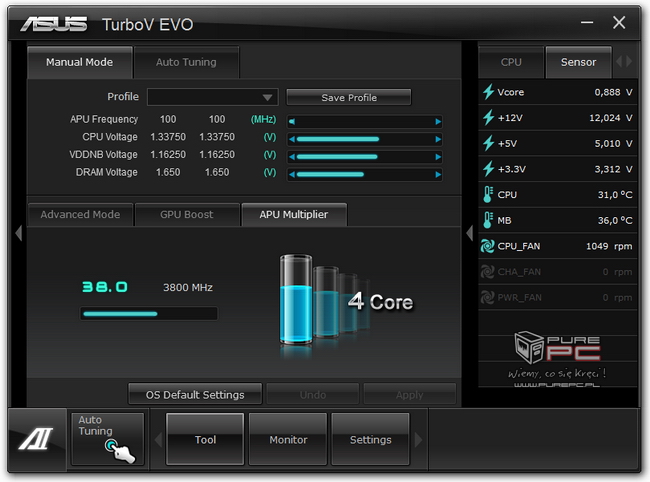Open the Monitor button
The width and height of the screenshot is (650, 482).
click(x=288, y=439)
